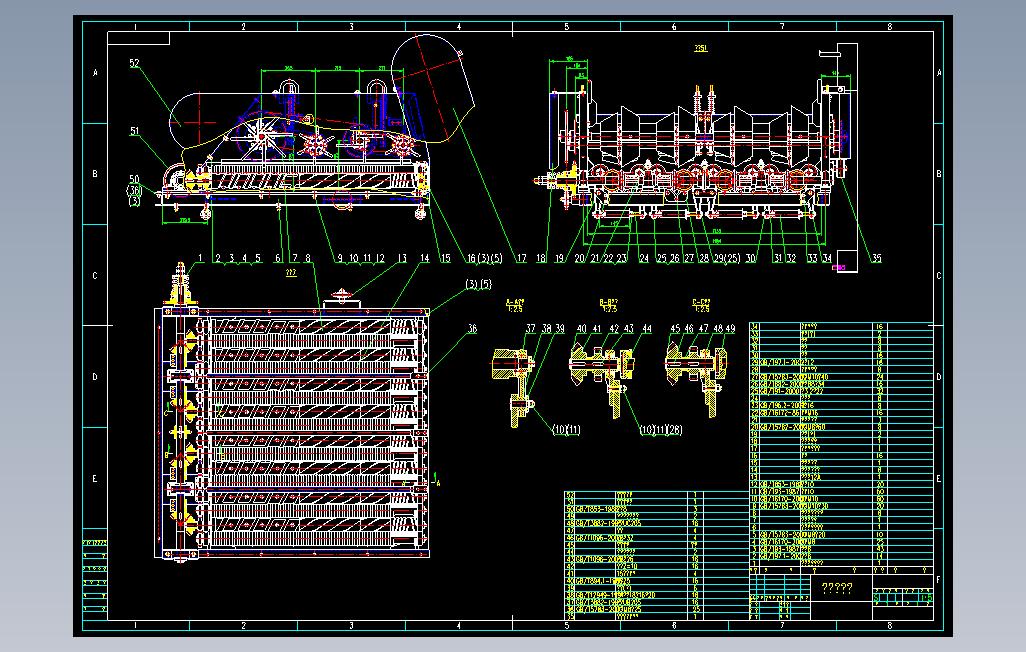The image size is (1026, 652).
Task: Select the yellow A-A section title
Action: coord(515,305)
